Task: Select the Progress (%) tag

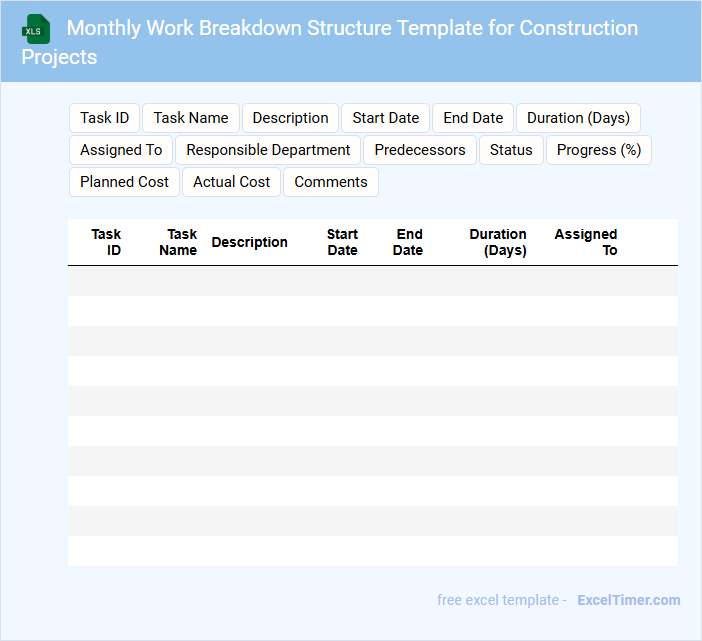Action: [x=598, y=150]
